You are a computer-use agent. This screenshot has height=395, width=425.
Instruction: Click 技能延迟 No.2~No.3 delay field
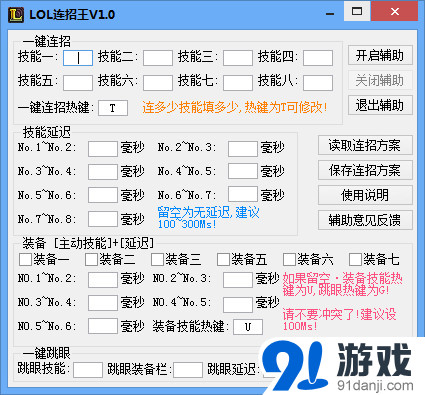point(243,149)
